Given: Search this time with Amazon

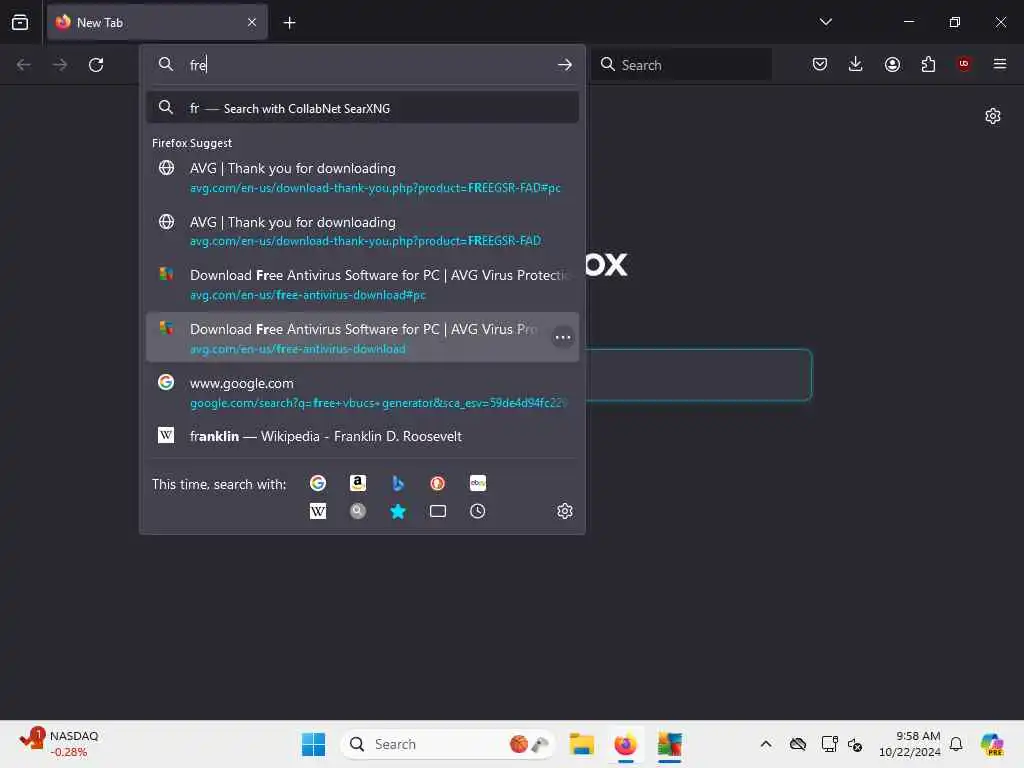Looking at the screenshot, I should [357, 483].
